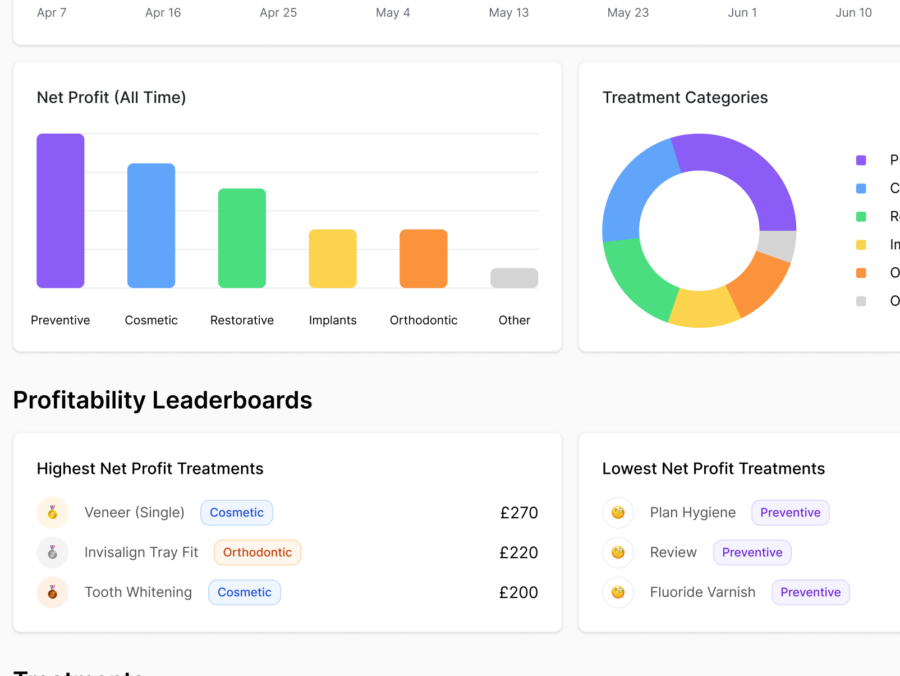The height and width of the screenshot is (676, 900).
Task: Select the grey Other bar in Net Profit chart
Action: pyautogui.click(x=514, y=278)
